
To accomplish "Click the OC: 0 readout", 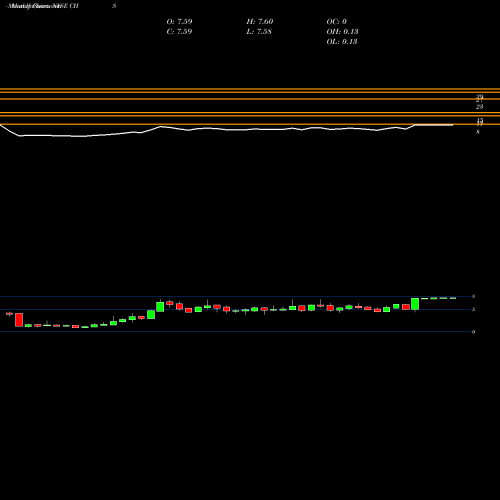I will [337, 22].
